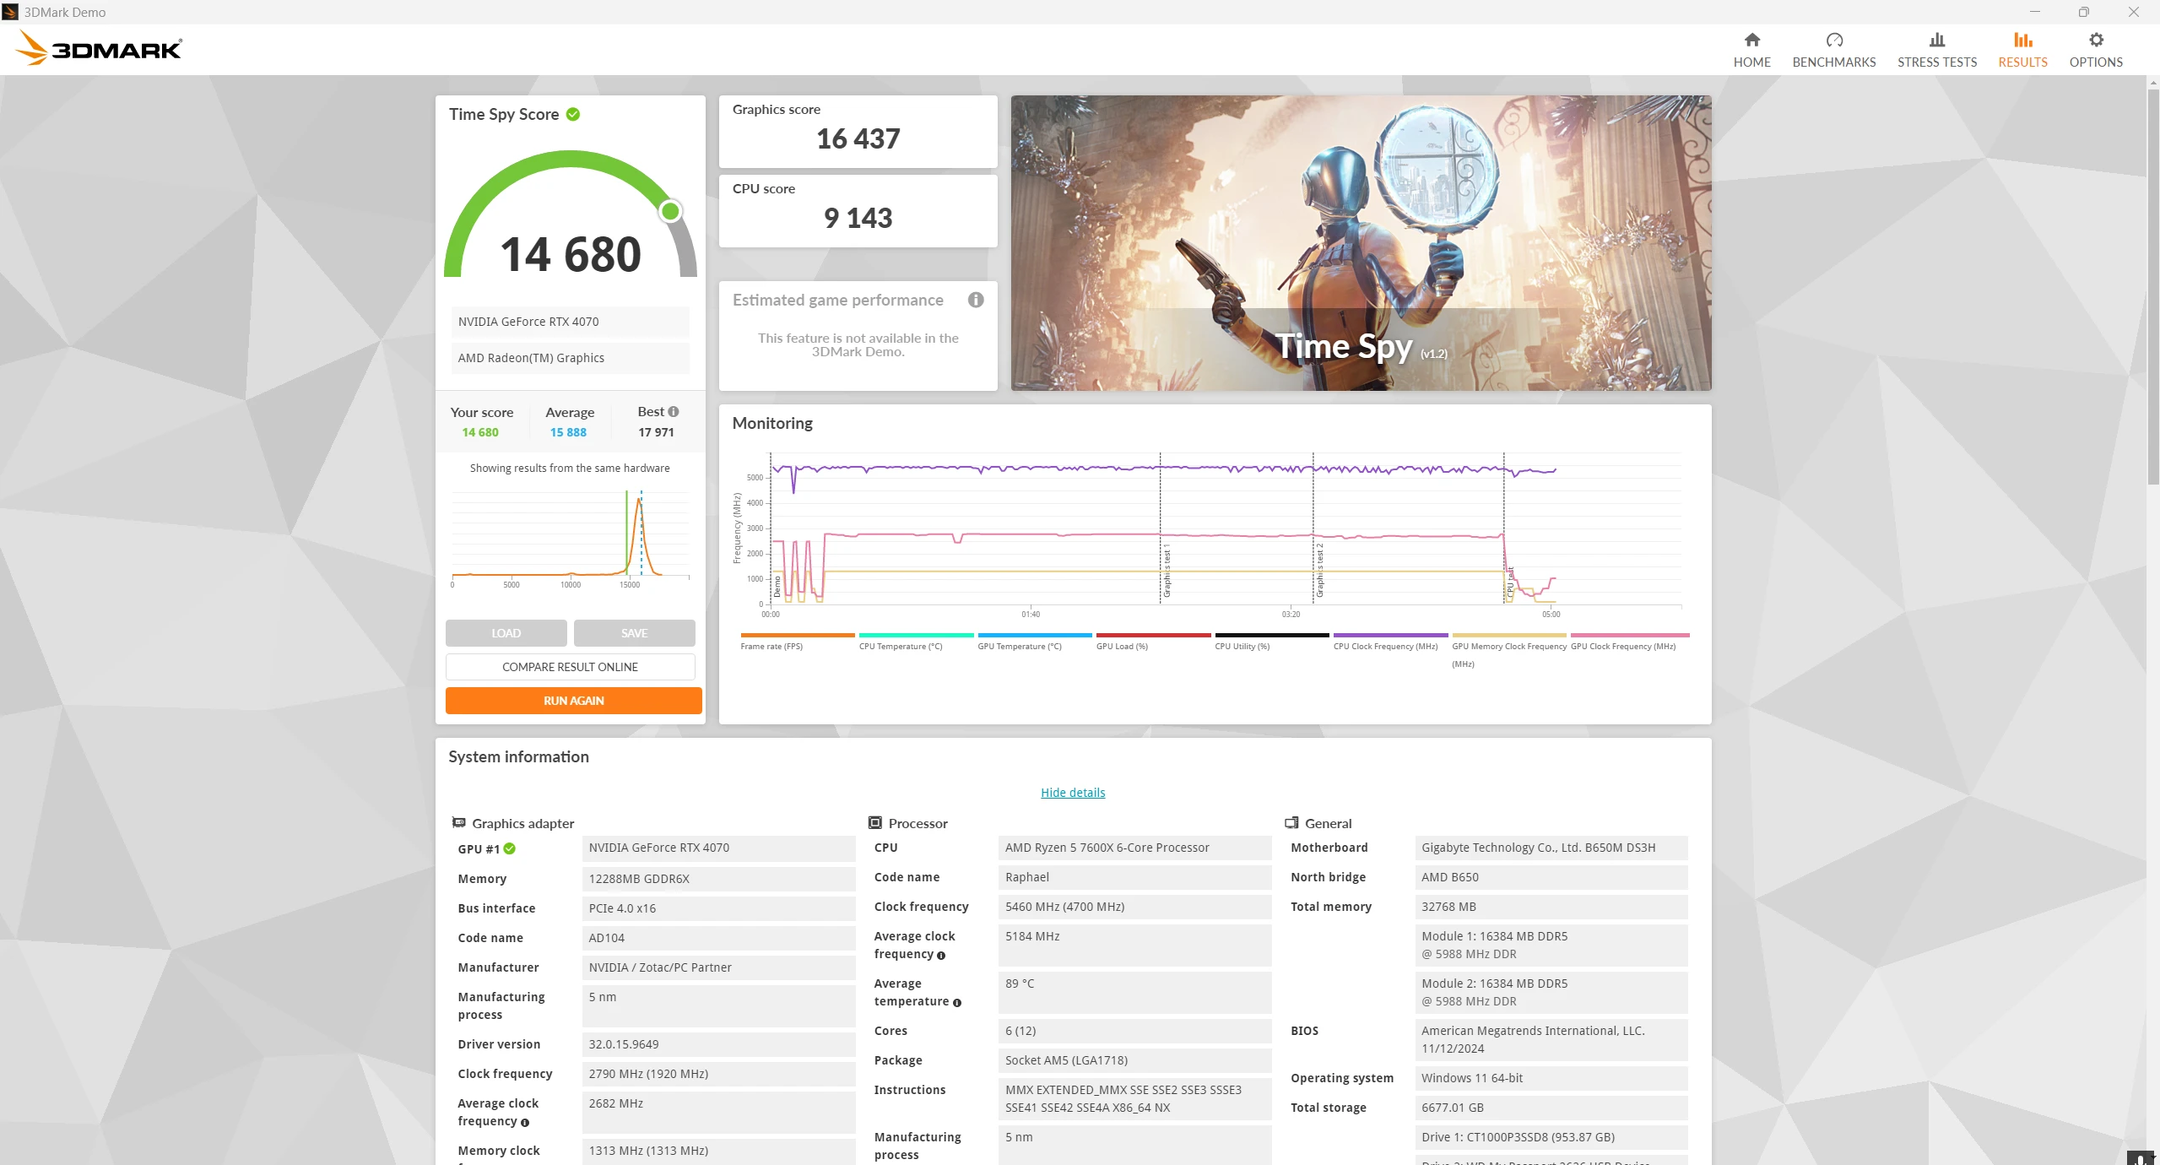Open the Home page icon

(1751, 40)
